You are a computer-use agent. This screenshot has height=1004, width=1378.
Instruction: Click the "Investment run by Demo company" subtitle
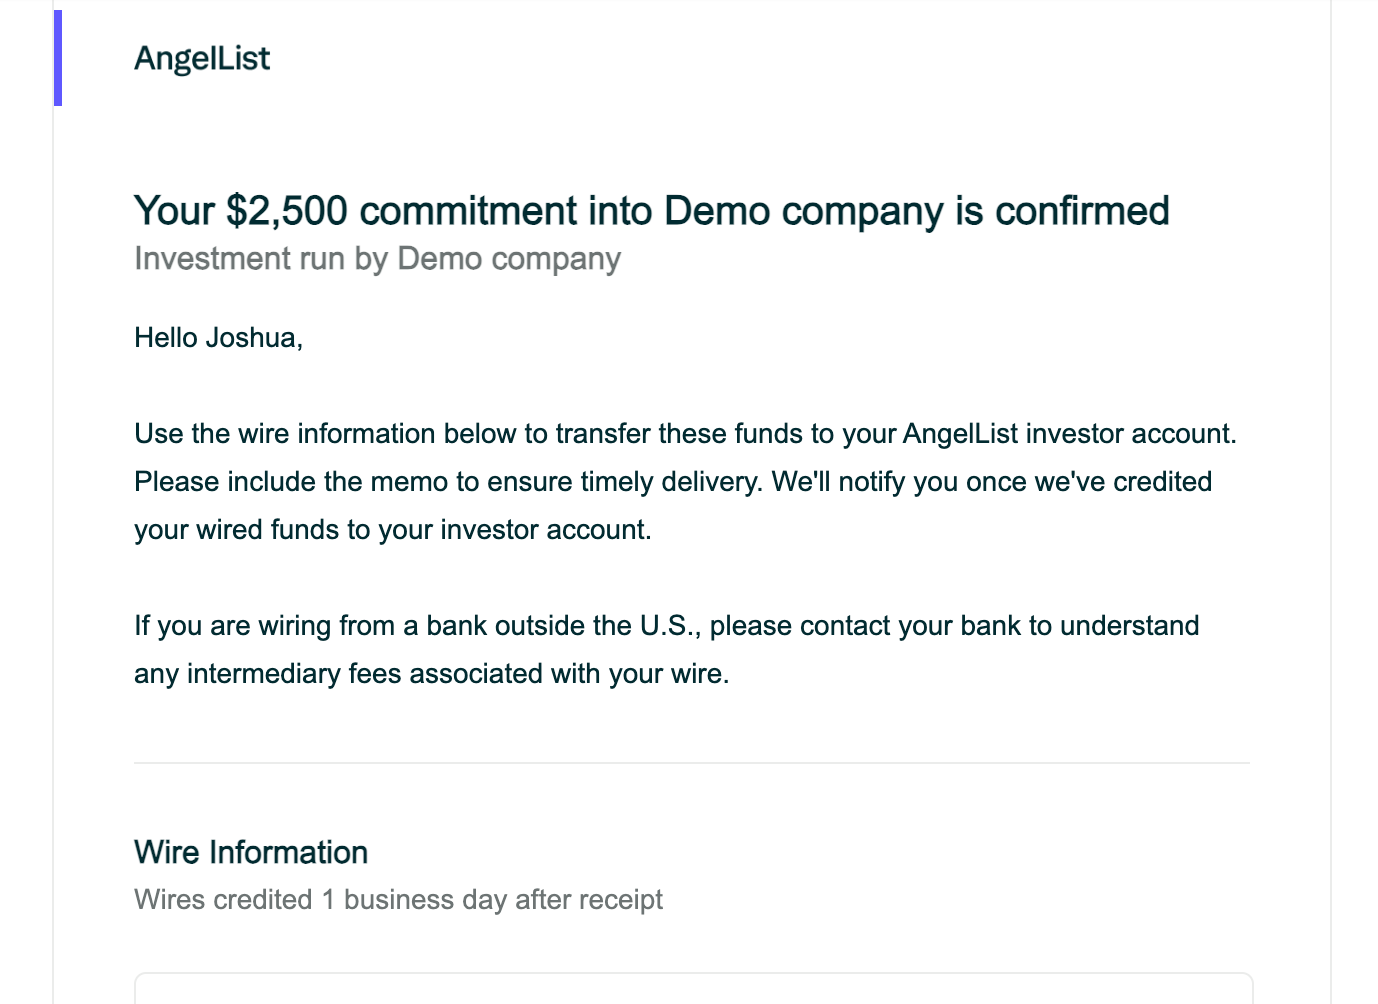[378, 259]
